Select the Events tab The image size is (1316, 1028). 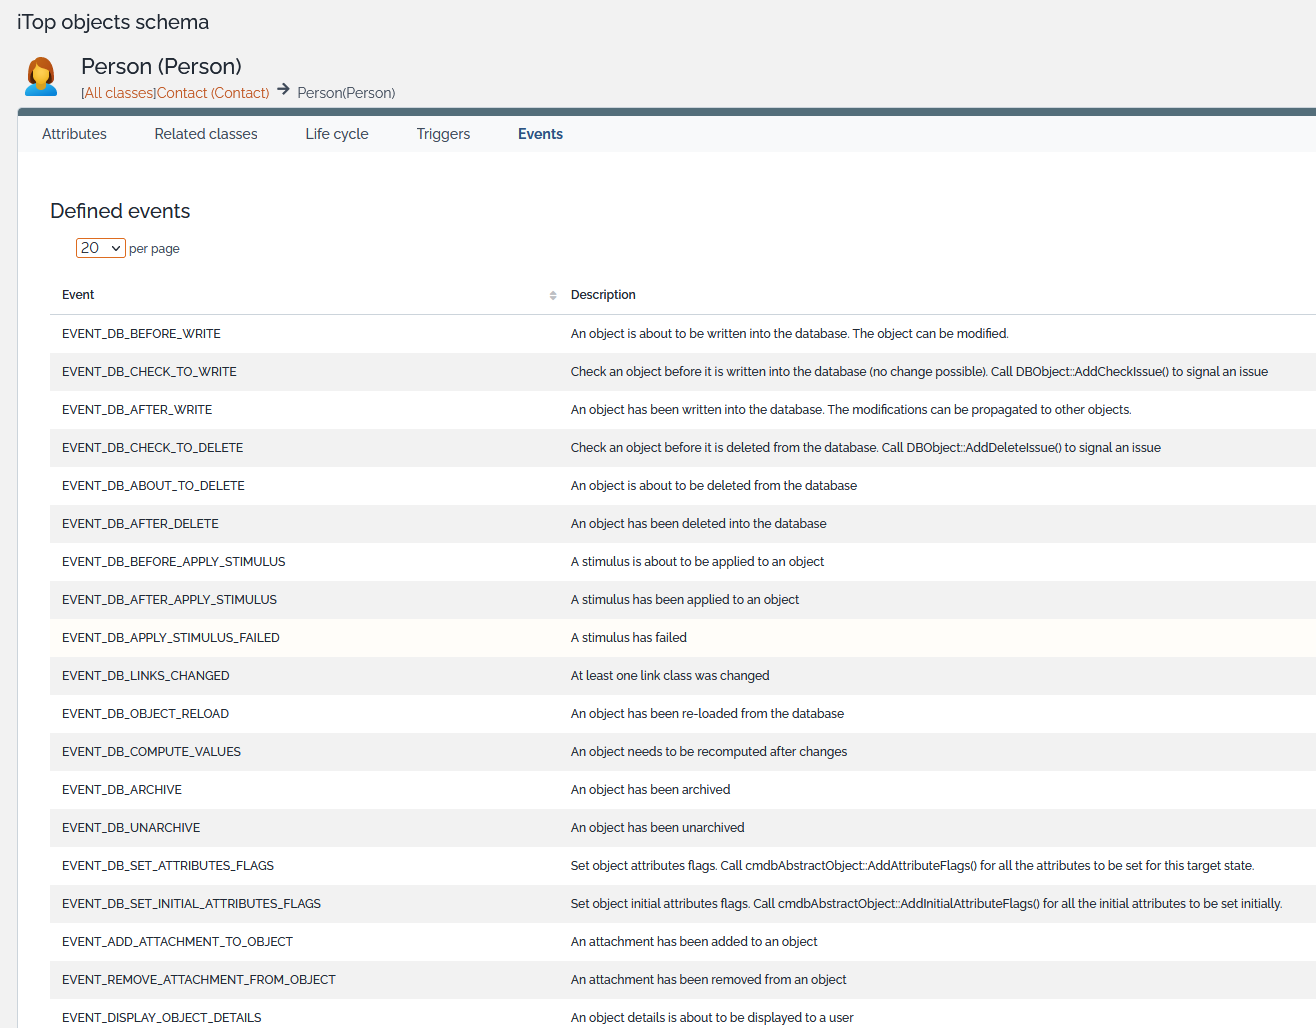coord(540,134)
